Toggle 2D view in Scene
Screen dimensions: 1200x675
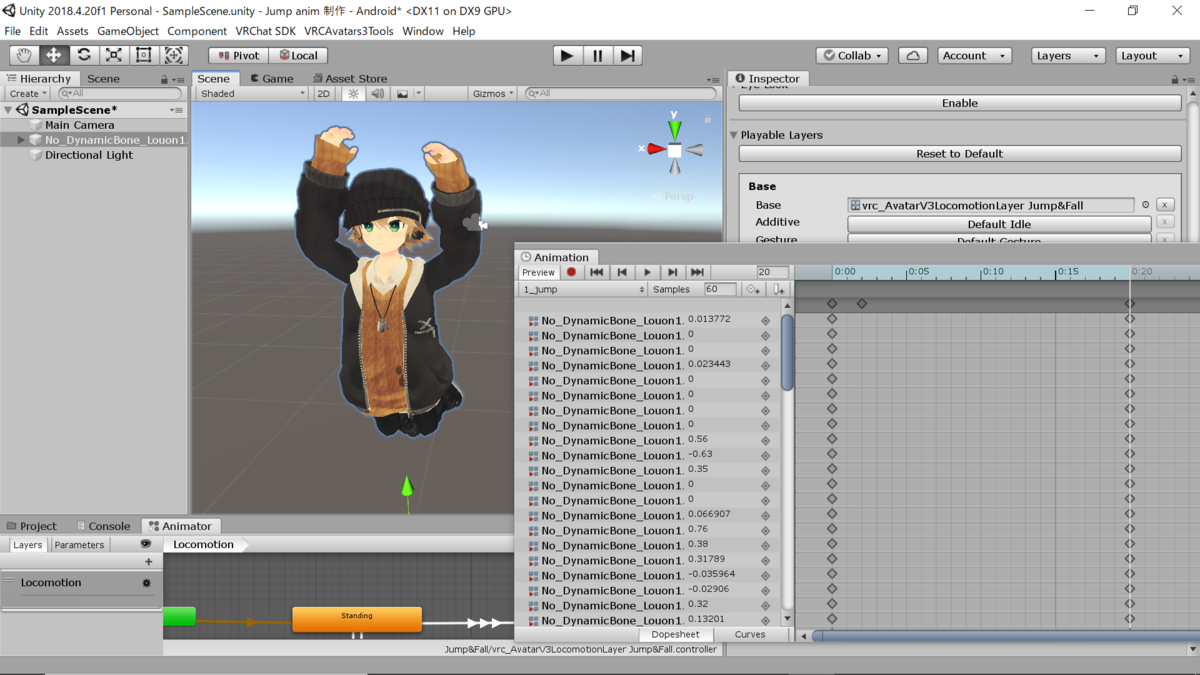pyautogui.click(x=323, y=93)
